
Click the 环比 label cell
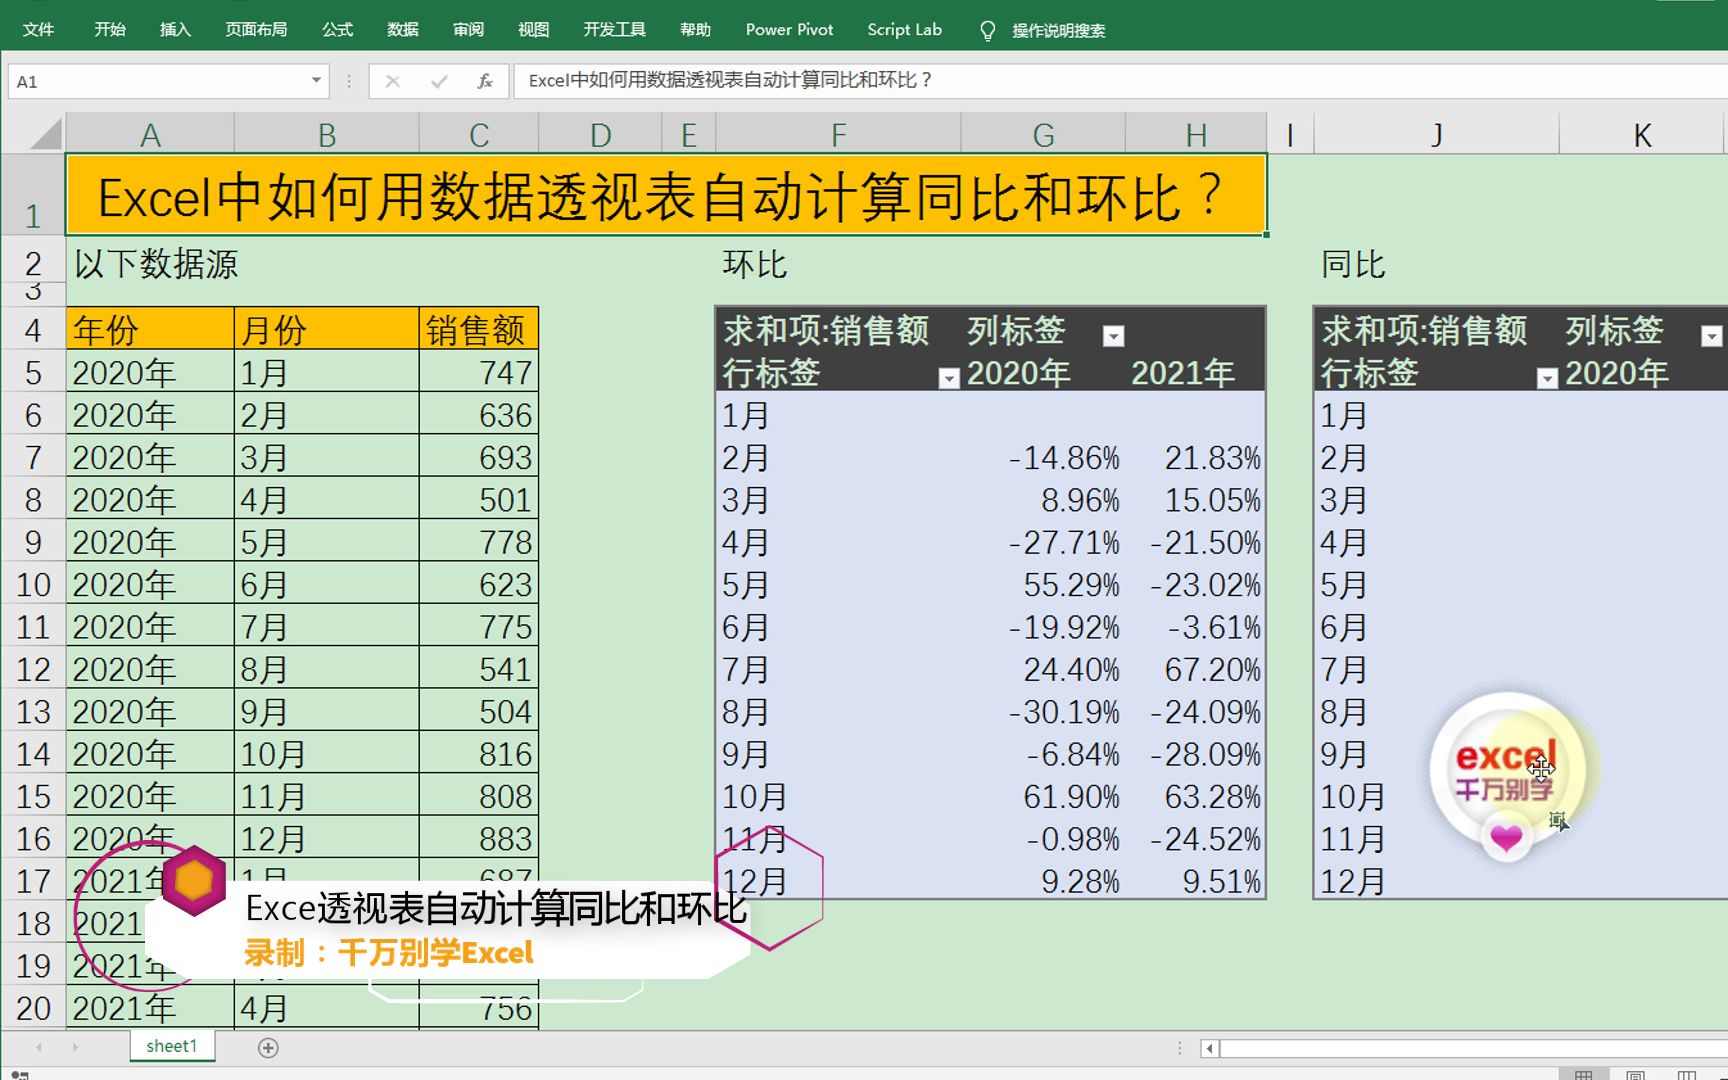click(x=755, y=264)
